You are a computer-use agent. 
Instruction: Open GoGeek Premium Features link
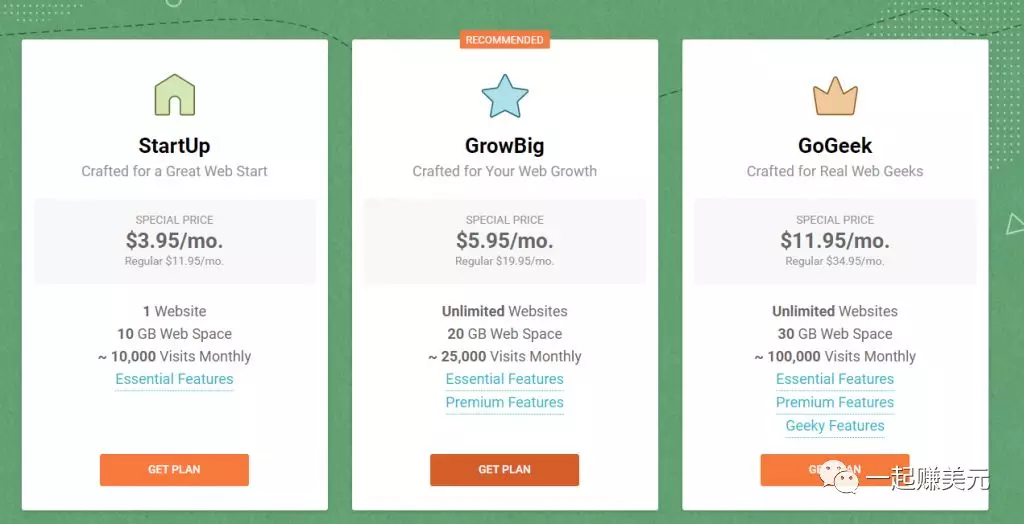834,402
